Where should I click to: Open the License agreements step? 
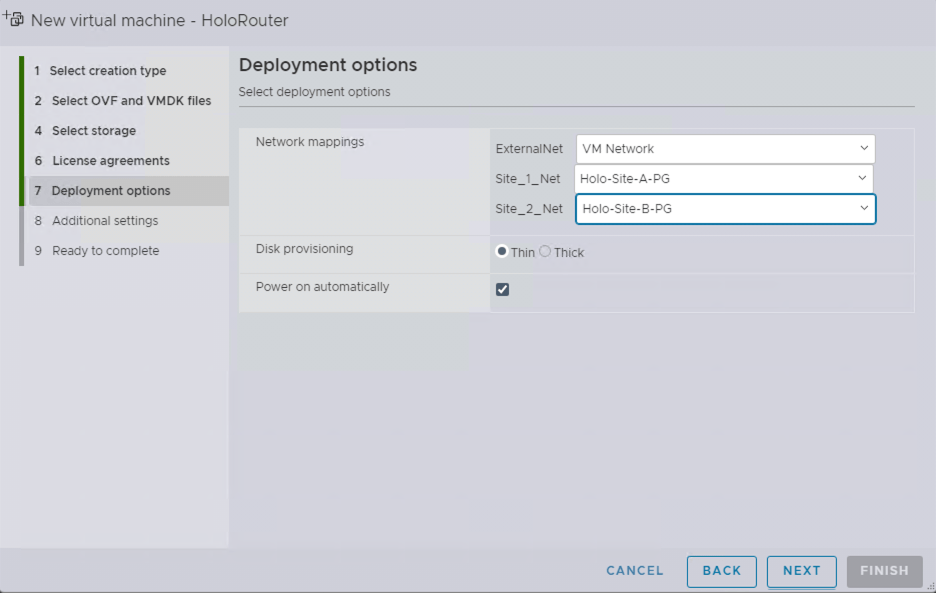(x=110, y=161)
